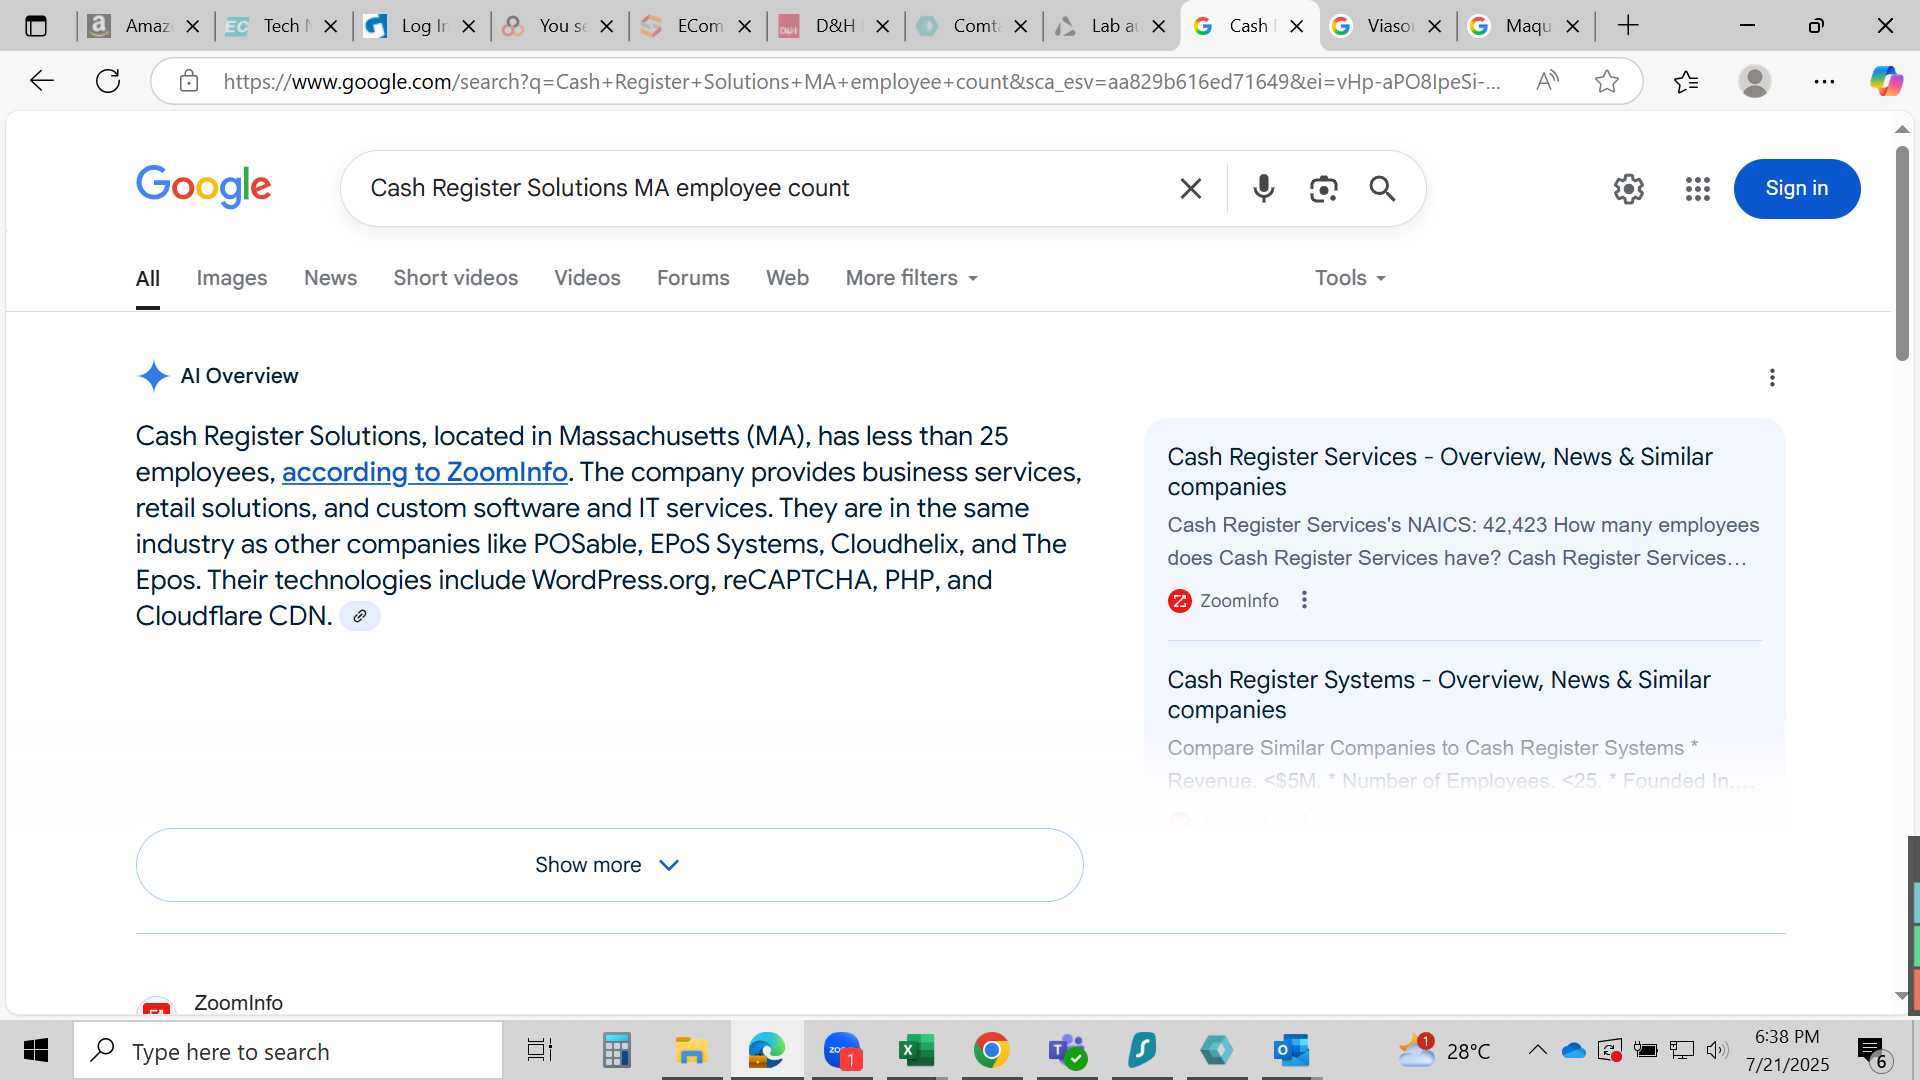The height and width of the screenshot is (1080, 1920).
Task: Open Edge Settings and more menu
Action: click(x=1824, y=81)
